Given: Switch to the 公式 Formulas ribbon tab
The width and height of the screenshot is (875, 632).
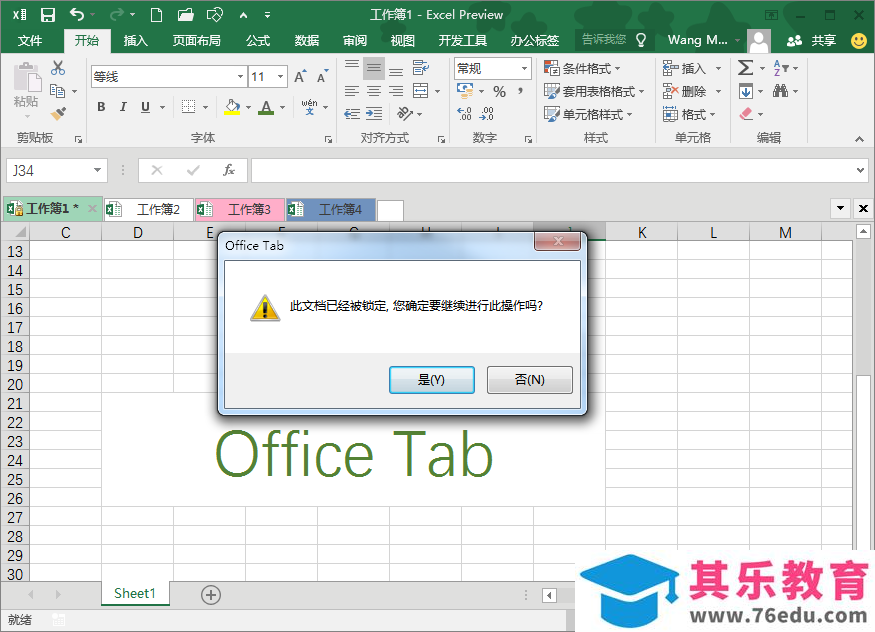Looking at the screenshot, I should 258,40.
